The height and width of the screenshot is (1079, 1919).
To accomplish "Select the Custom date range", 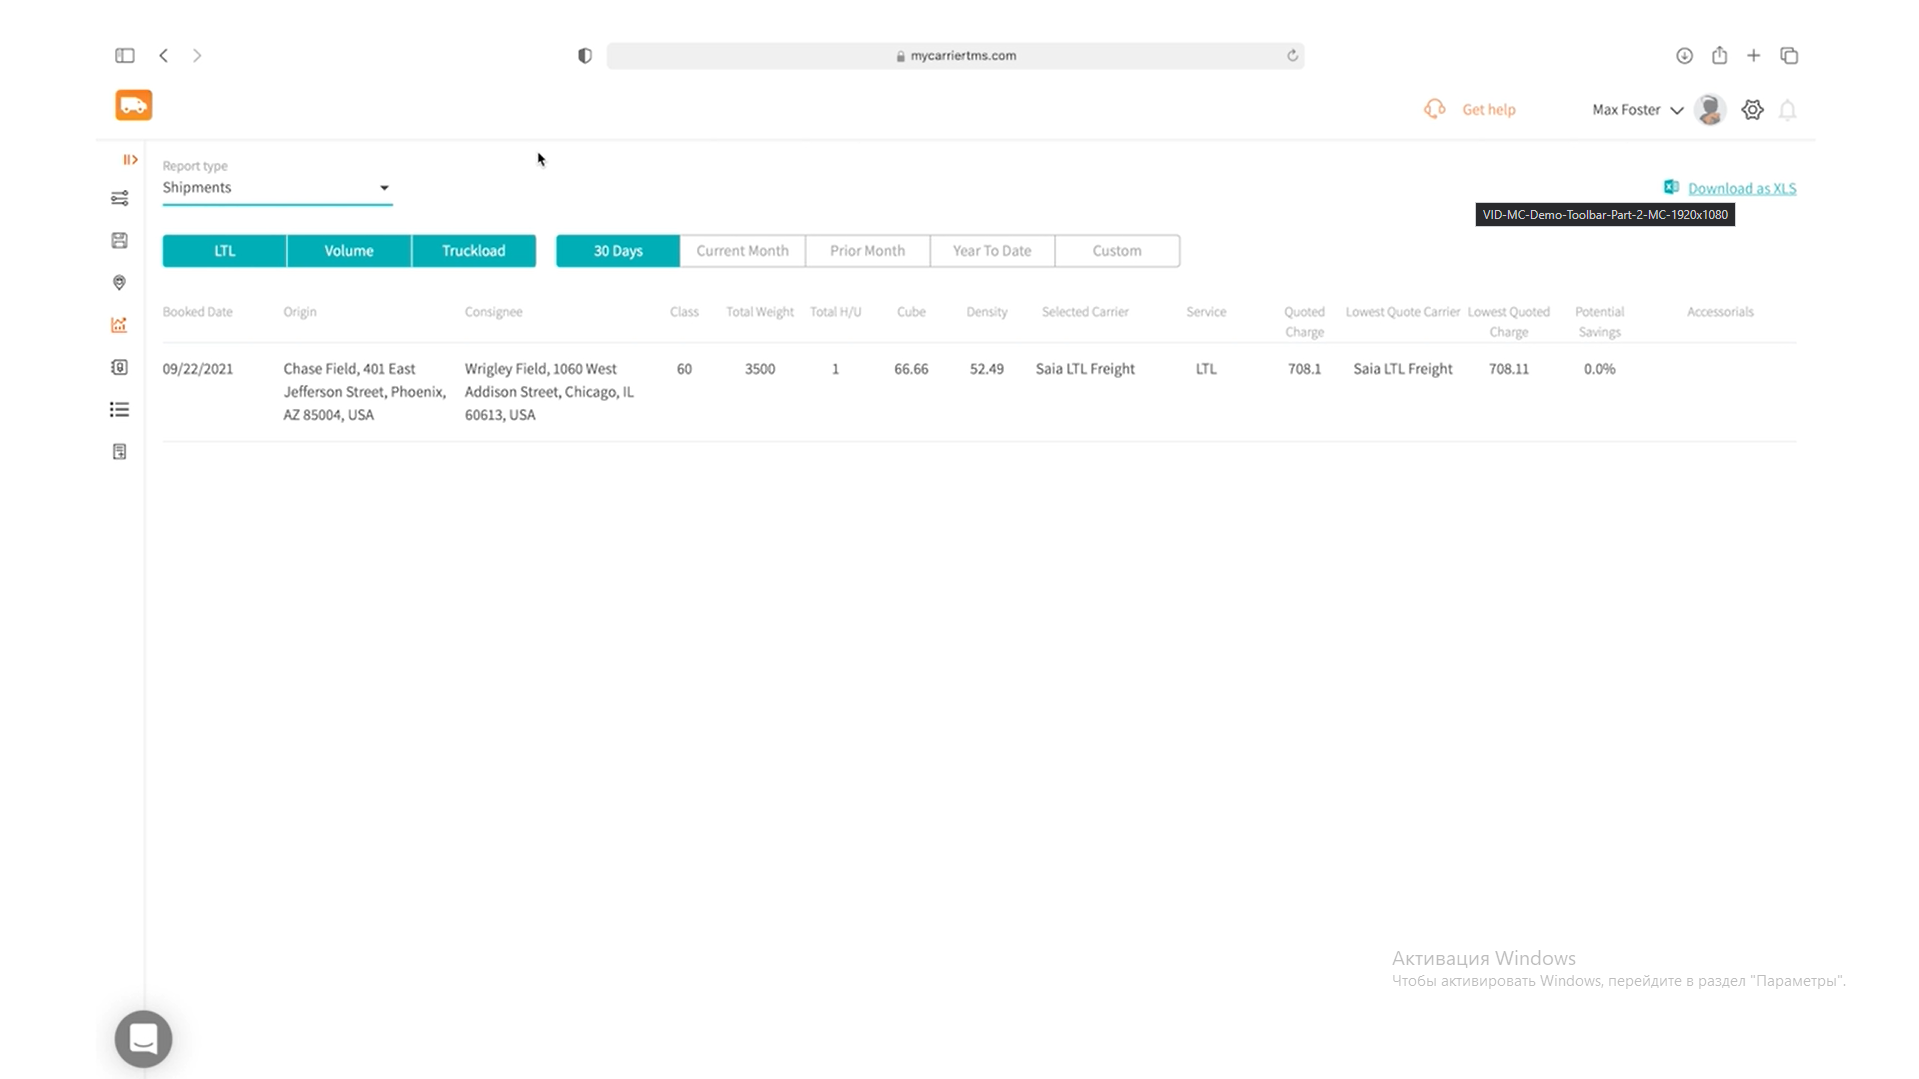I will [1117, 250].
